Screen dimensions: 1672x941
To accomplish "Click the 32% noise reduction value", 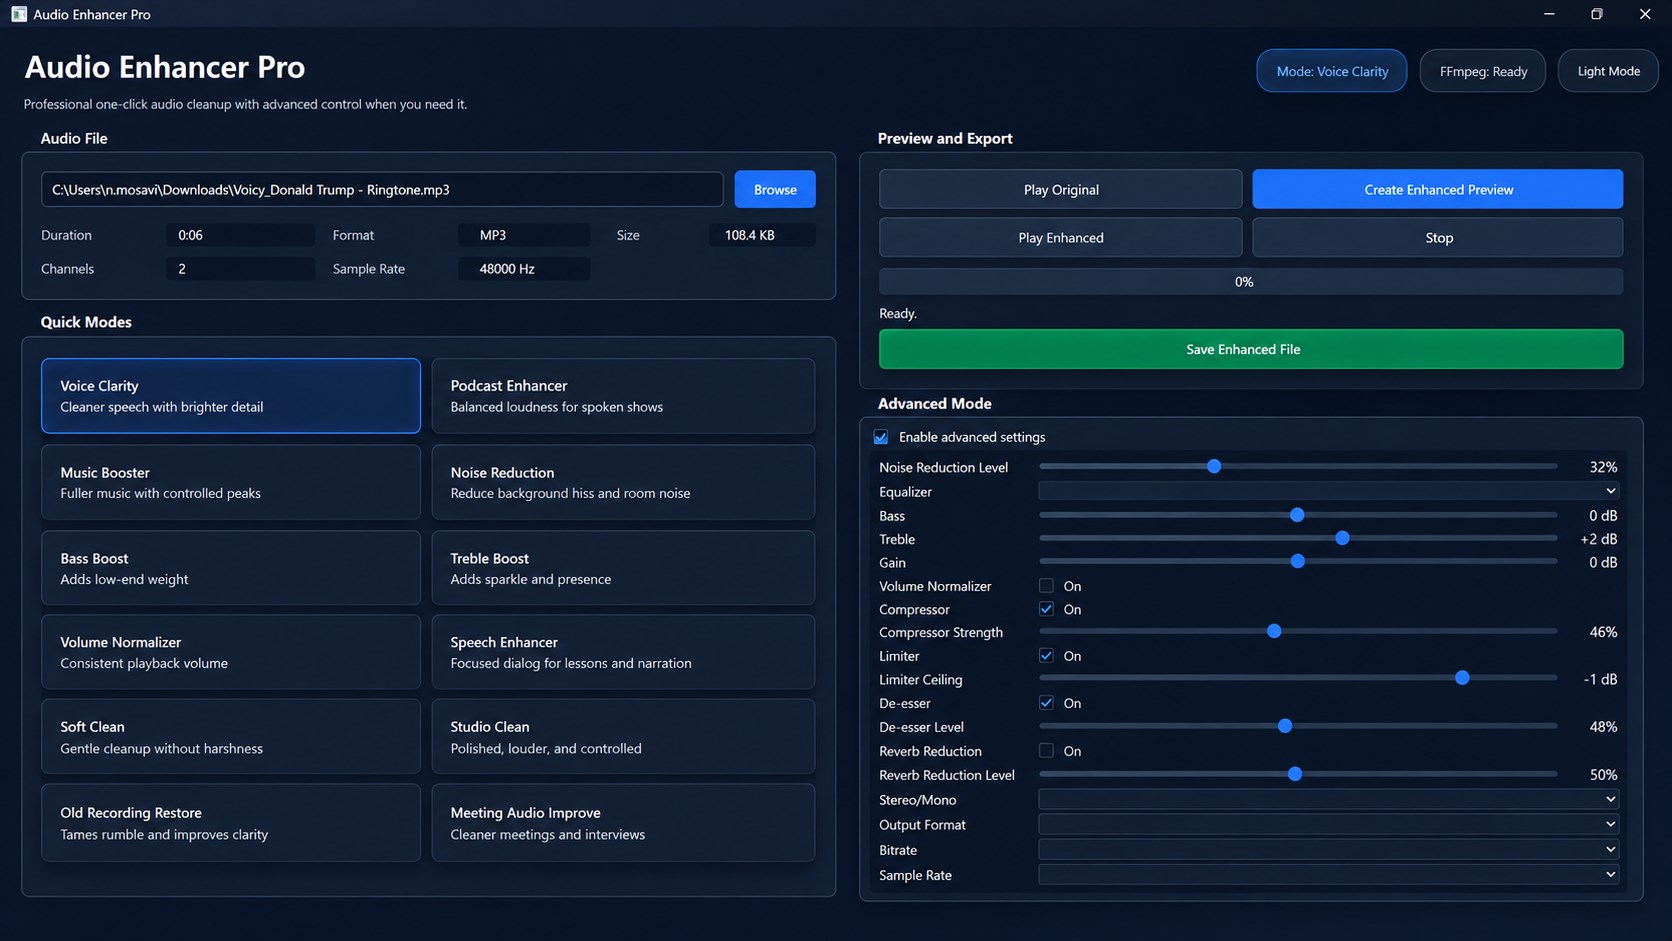I will (1603, 467).
